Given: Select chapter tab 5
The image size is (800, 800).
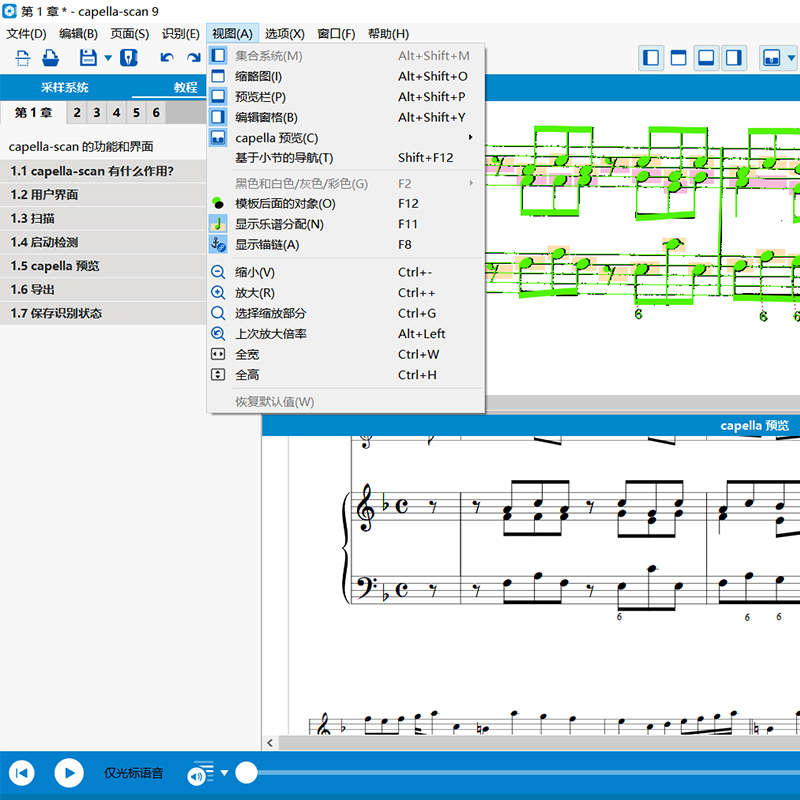Looking at the screenshot, I should coord(136,113).
